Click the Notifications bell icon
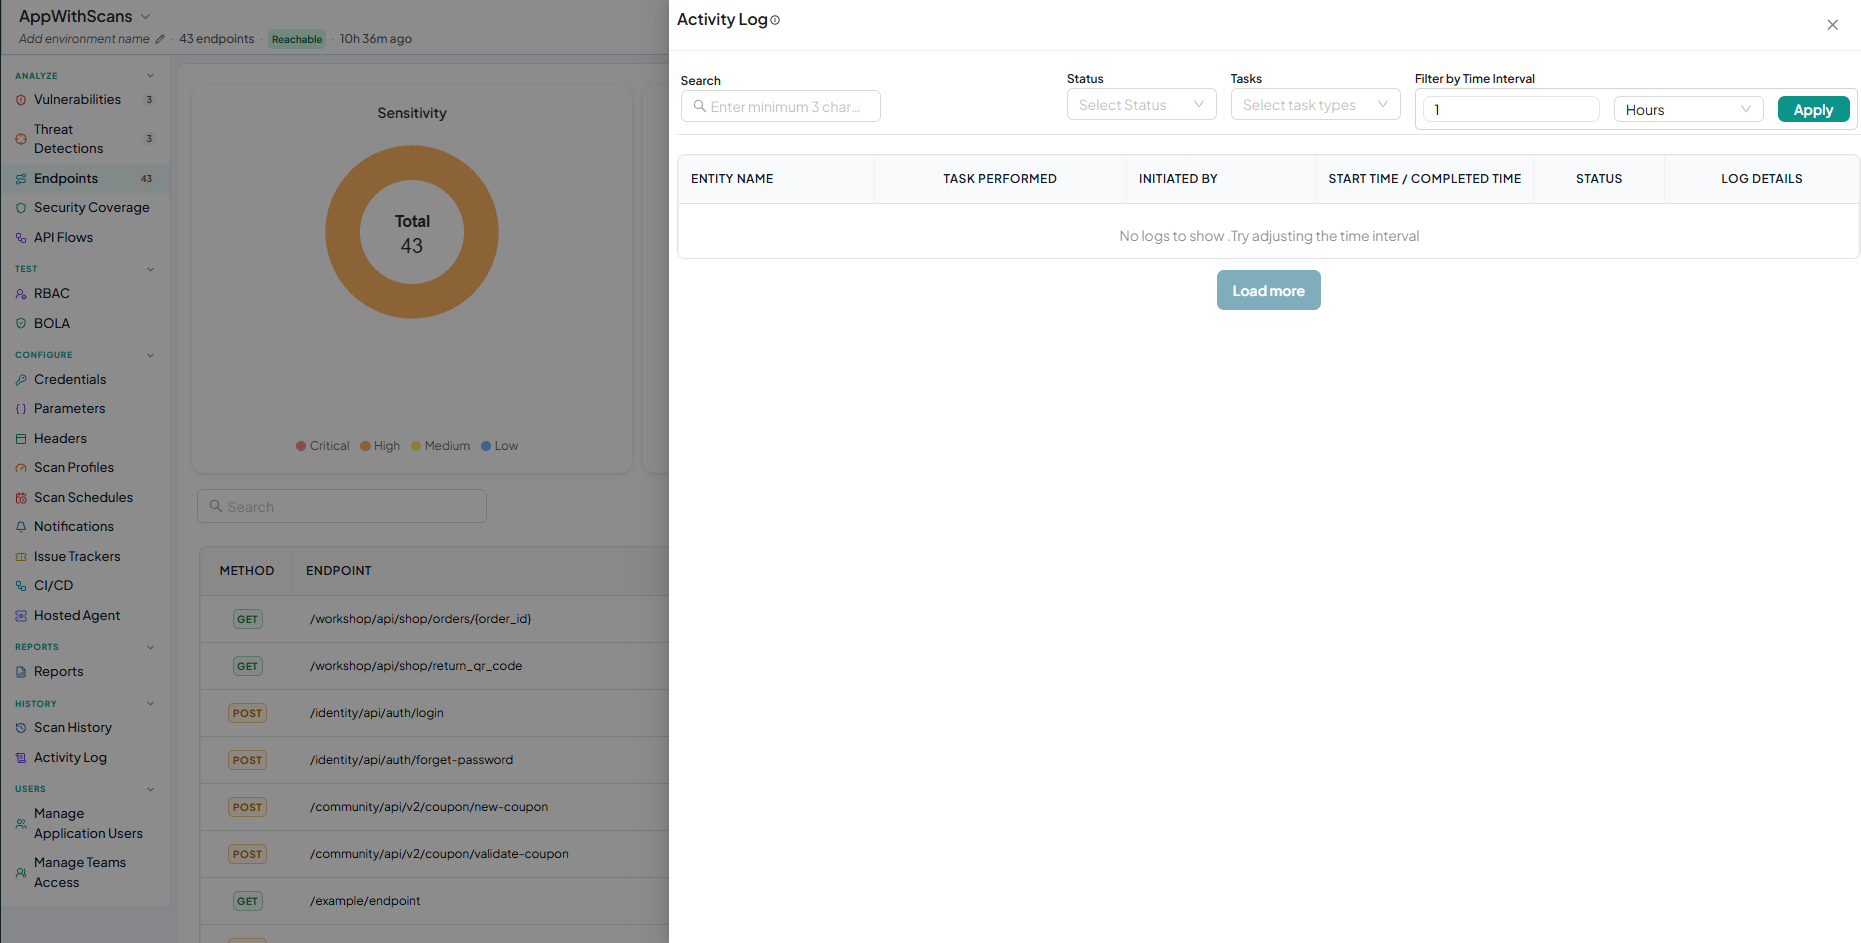Screen dimensions: 1861x943 click(21, 527)
